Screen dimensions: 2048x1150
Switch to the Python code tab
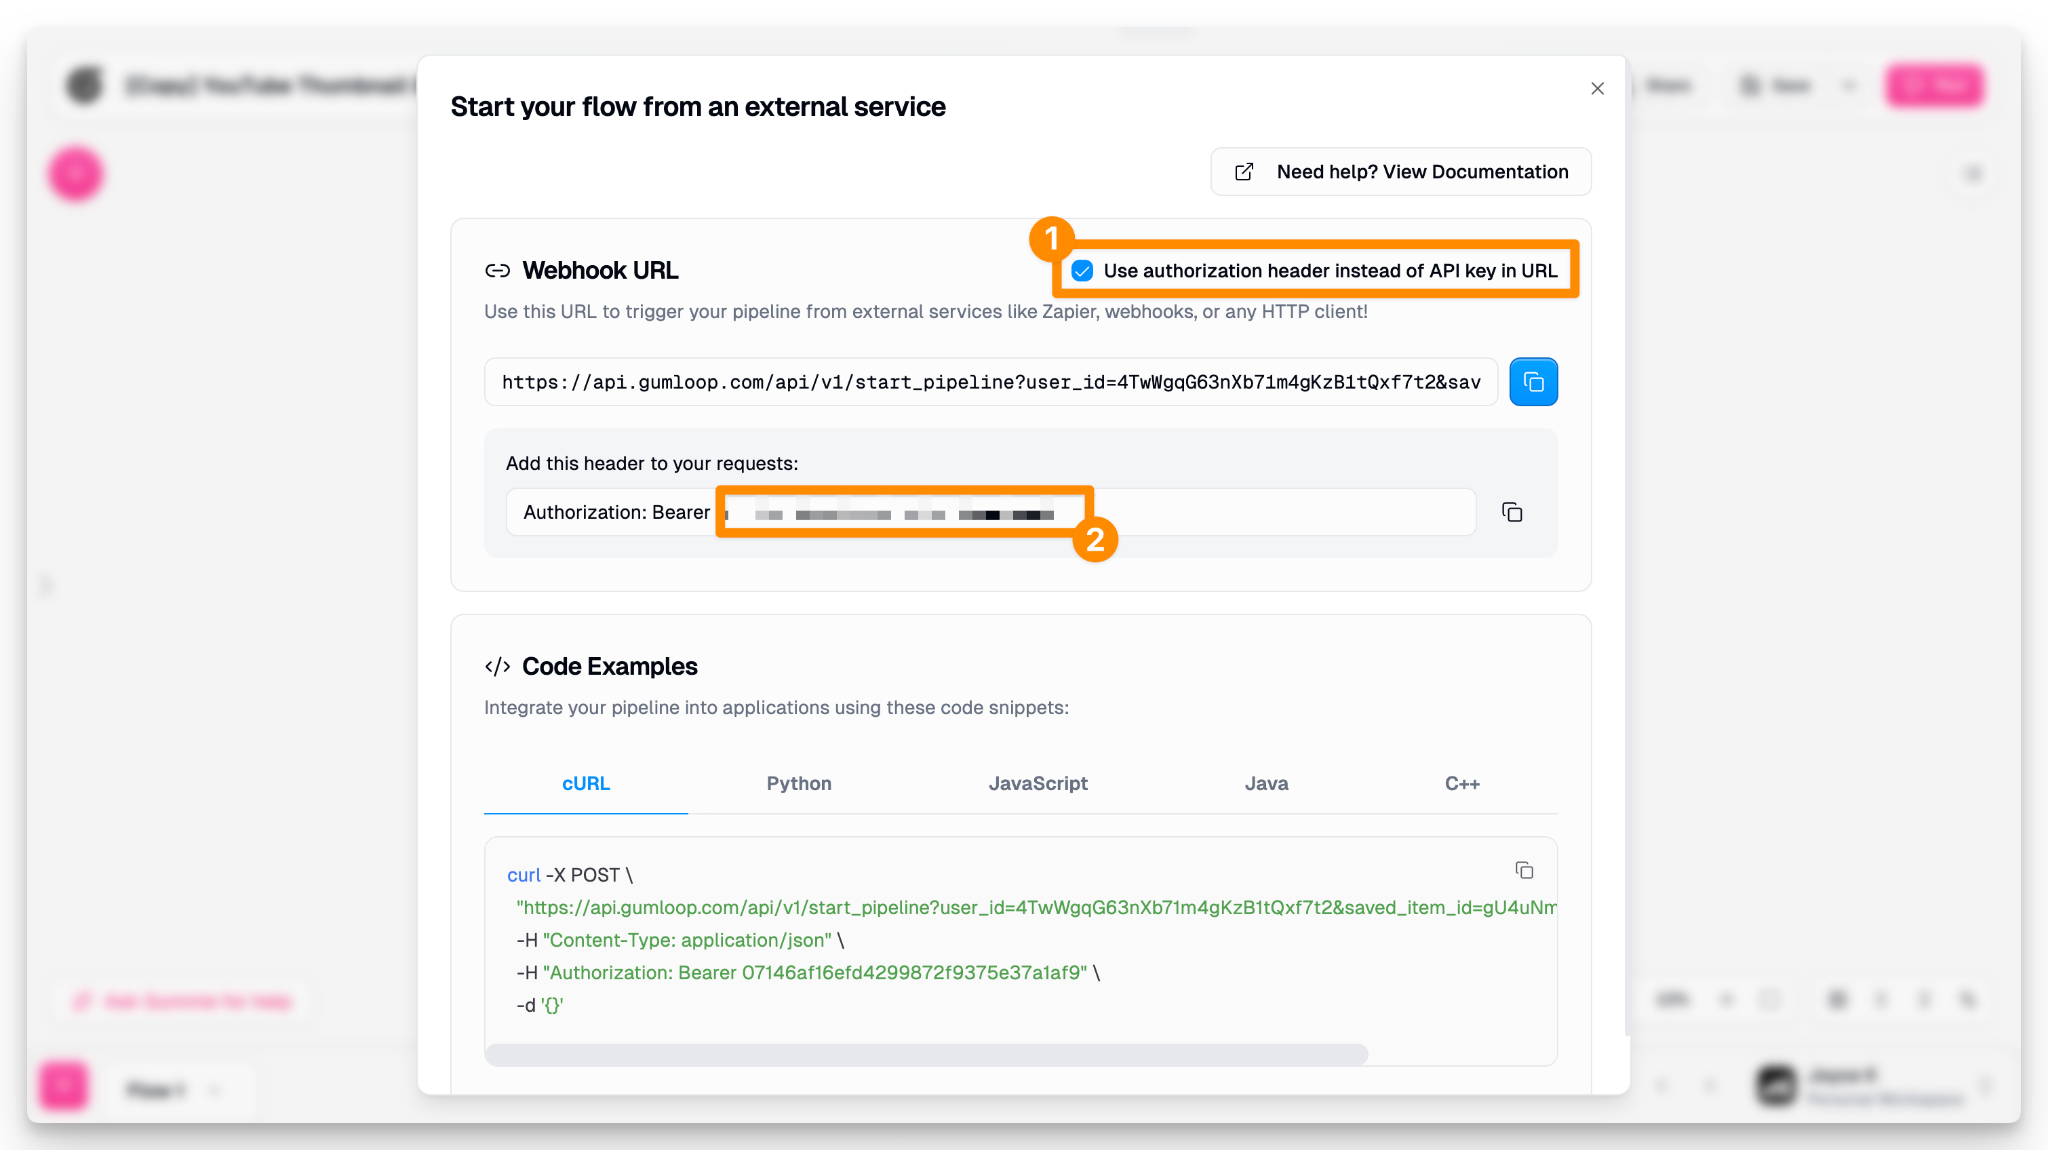[798, 783]
